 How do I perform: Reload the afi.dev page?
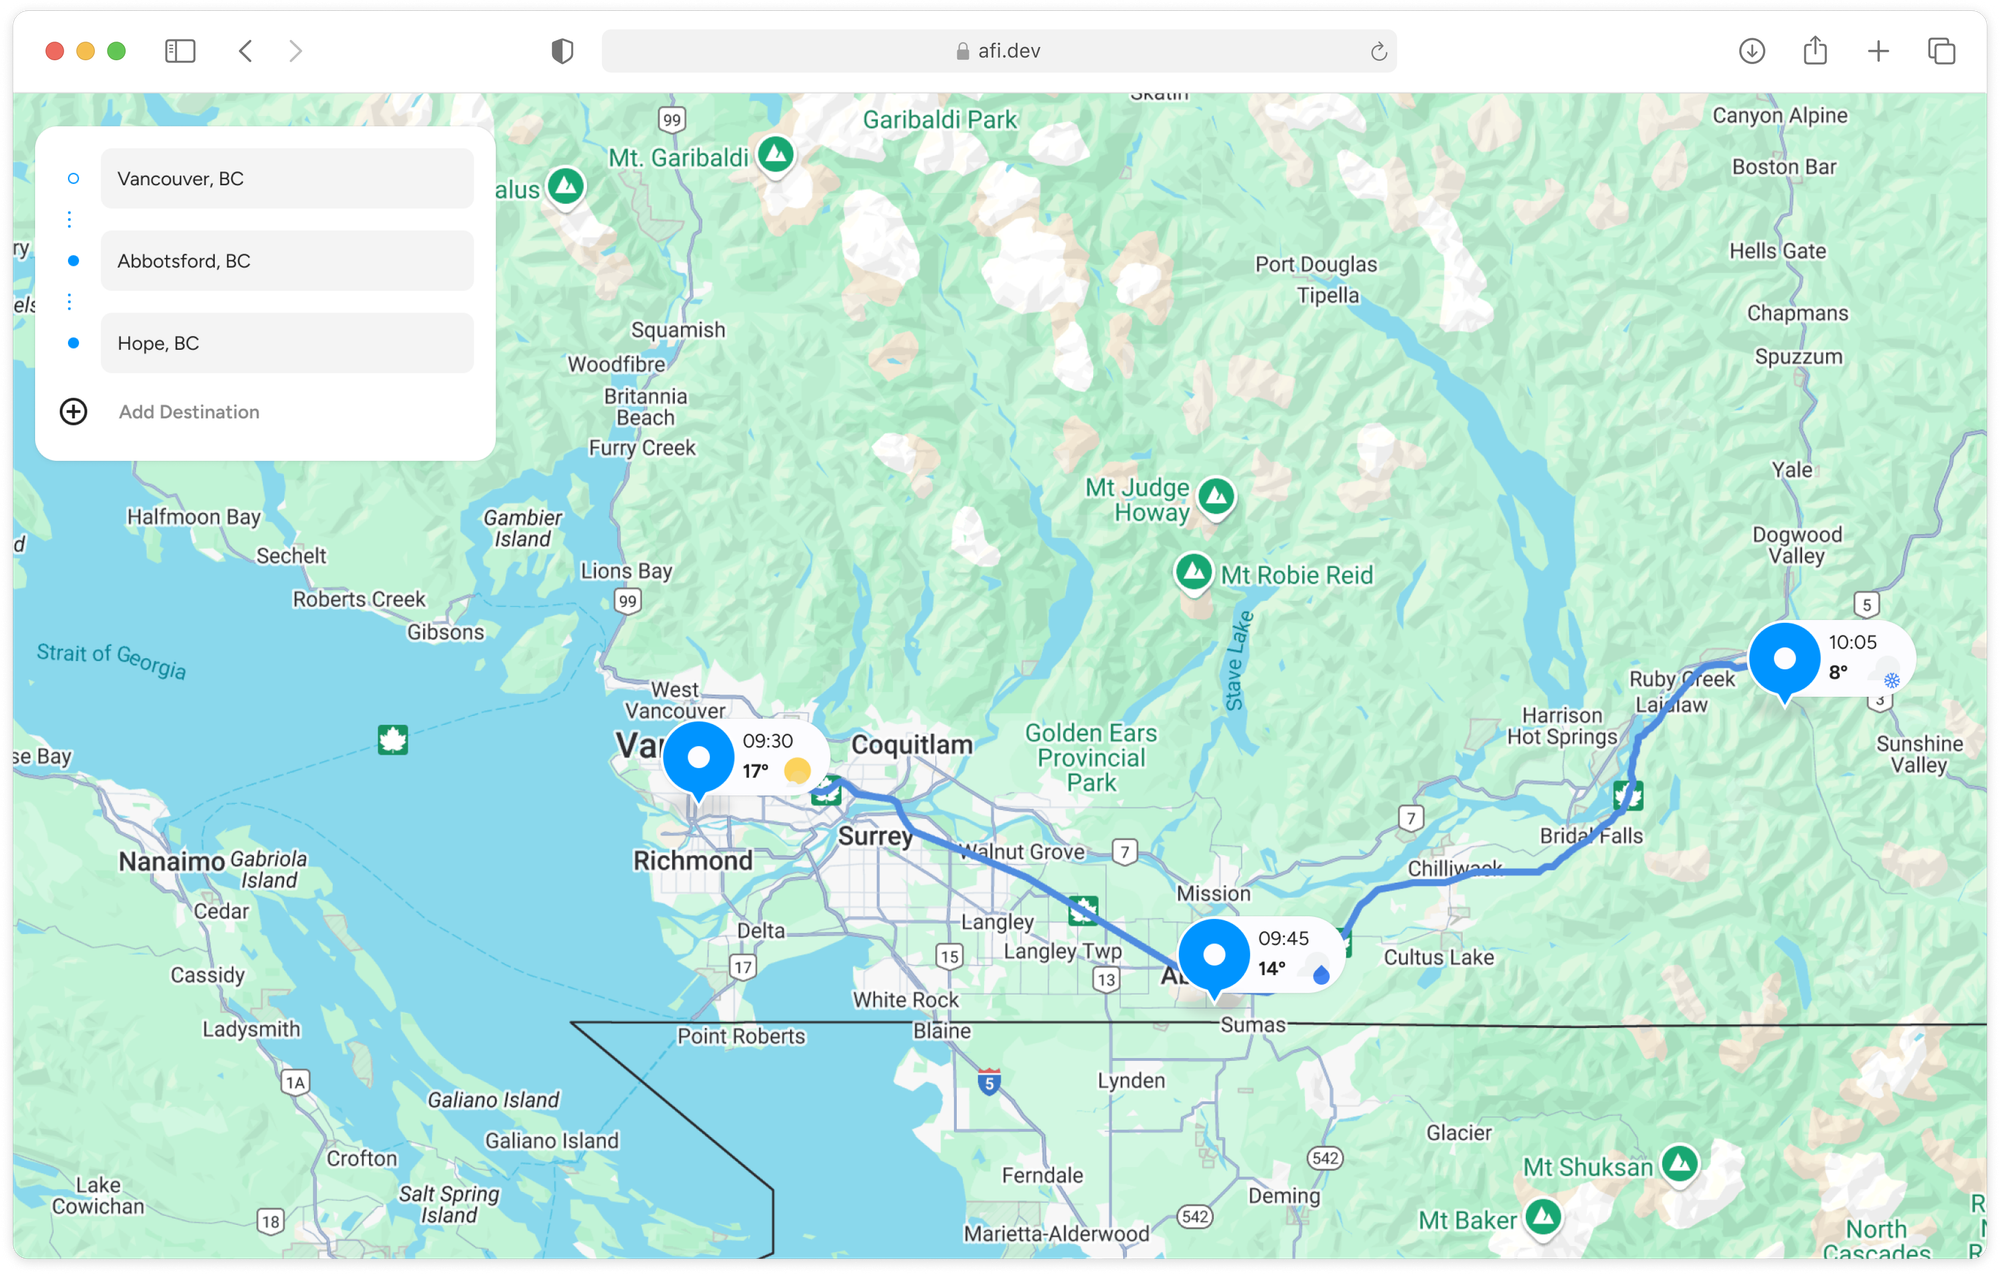(x=1377, y=51)
